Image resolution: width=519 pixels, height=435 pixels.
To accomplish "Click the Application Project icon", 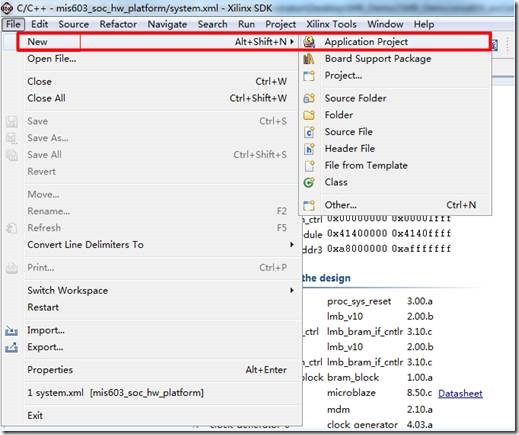I will (309, 42).
